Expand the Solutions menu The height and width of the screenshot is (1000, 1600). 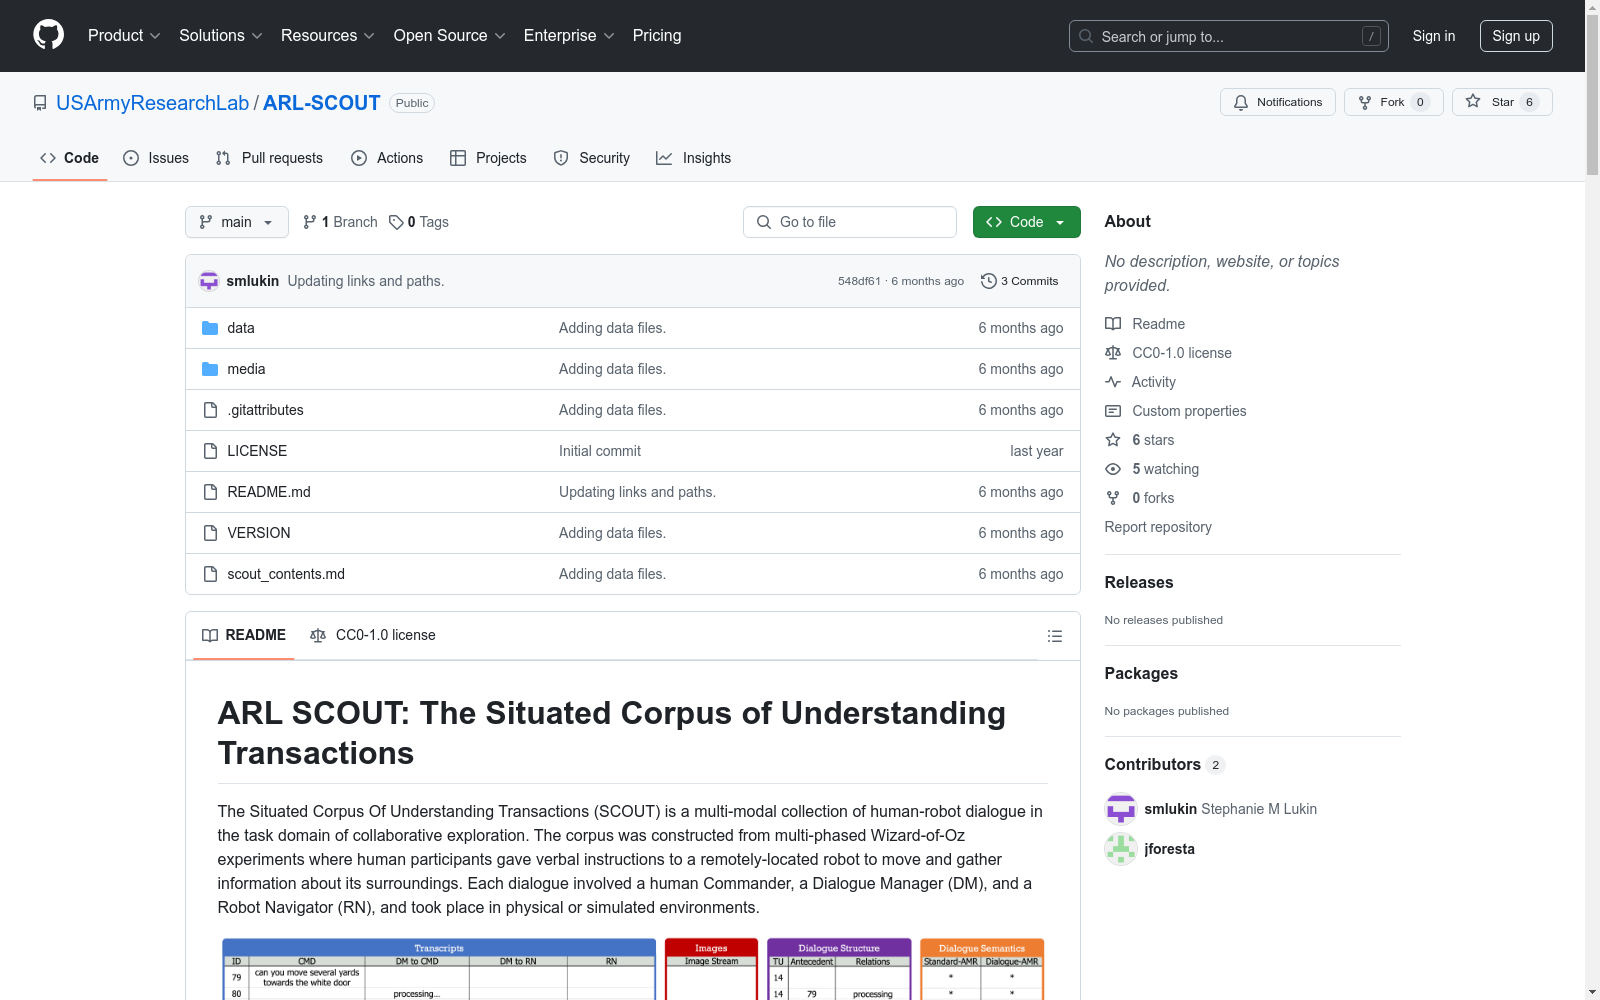221,35
